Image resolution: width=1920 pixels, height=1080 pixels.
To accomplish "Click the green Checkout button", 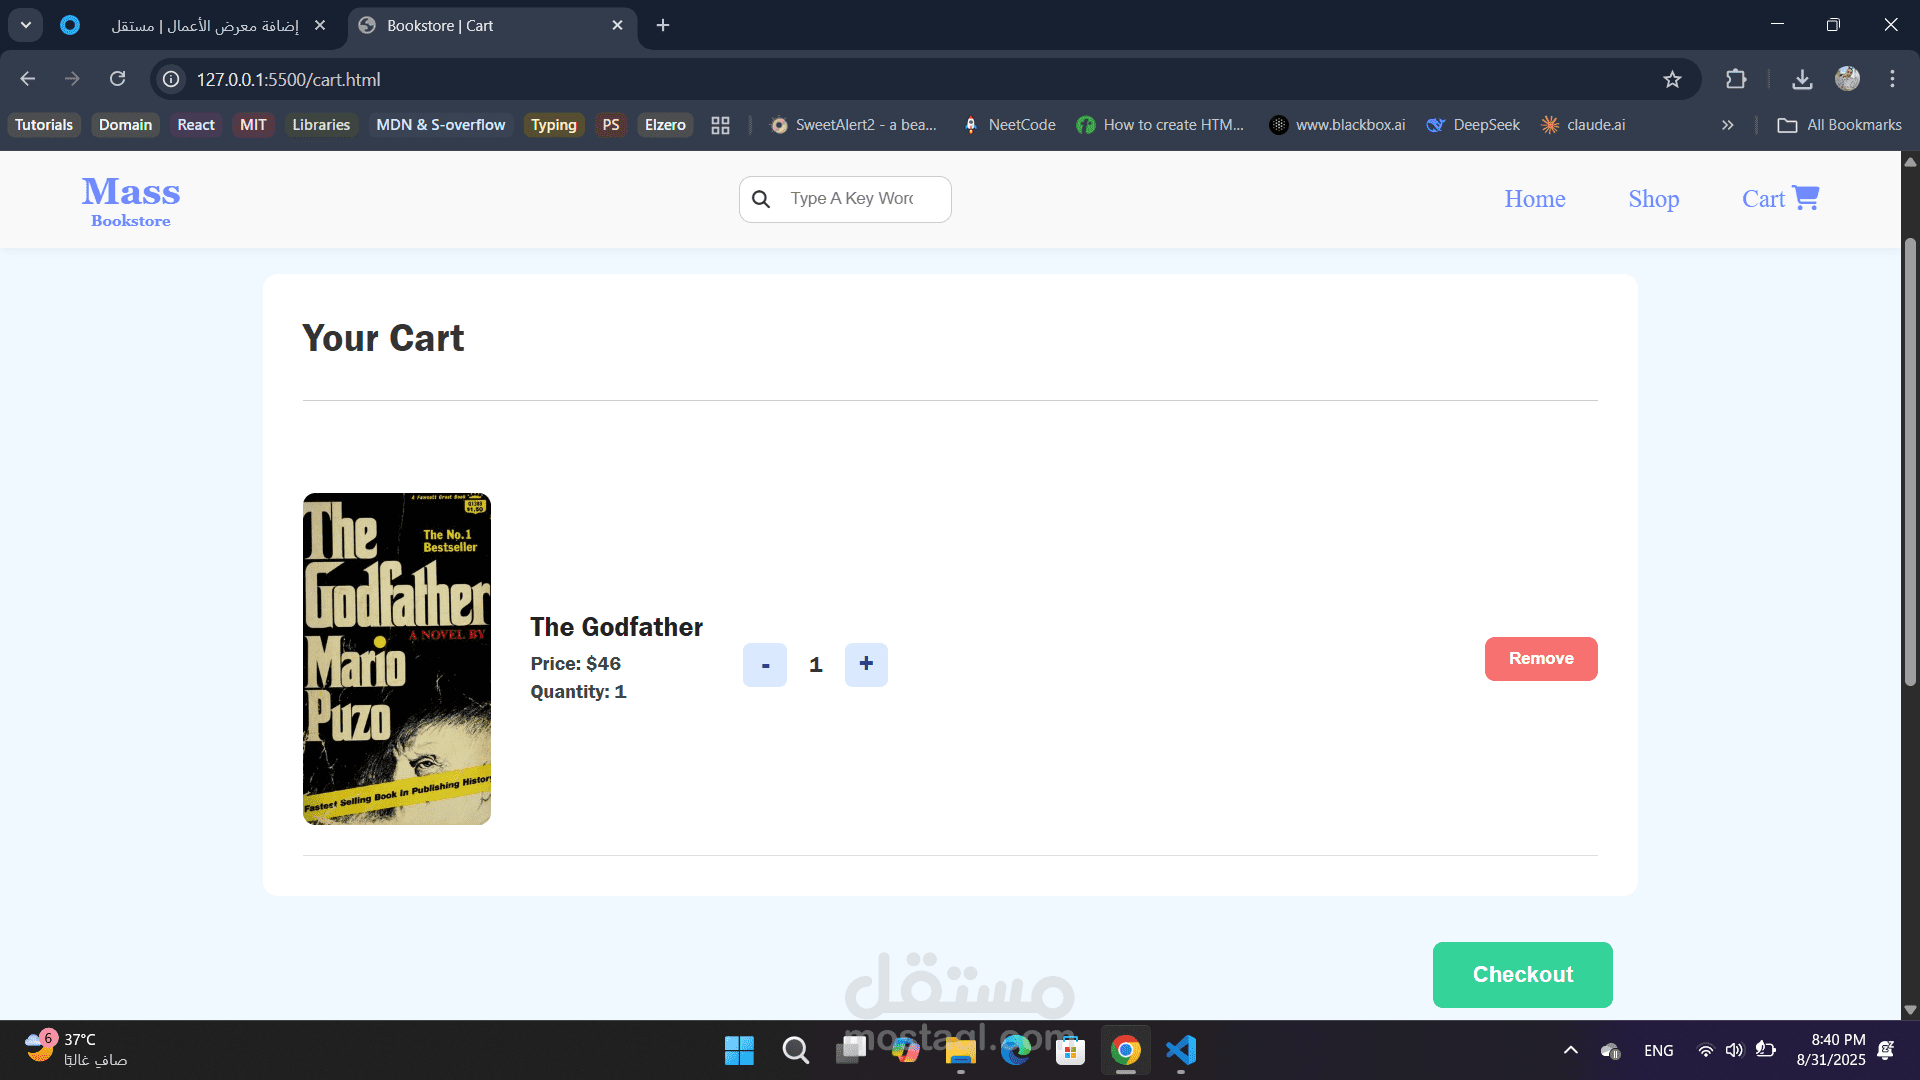I will tap(1522, 975).
